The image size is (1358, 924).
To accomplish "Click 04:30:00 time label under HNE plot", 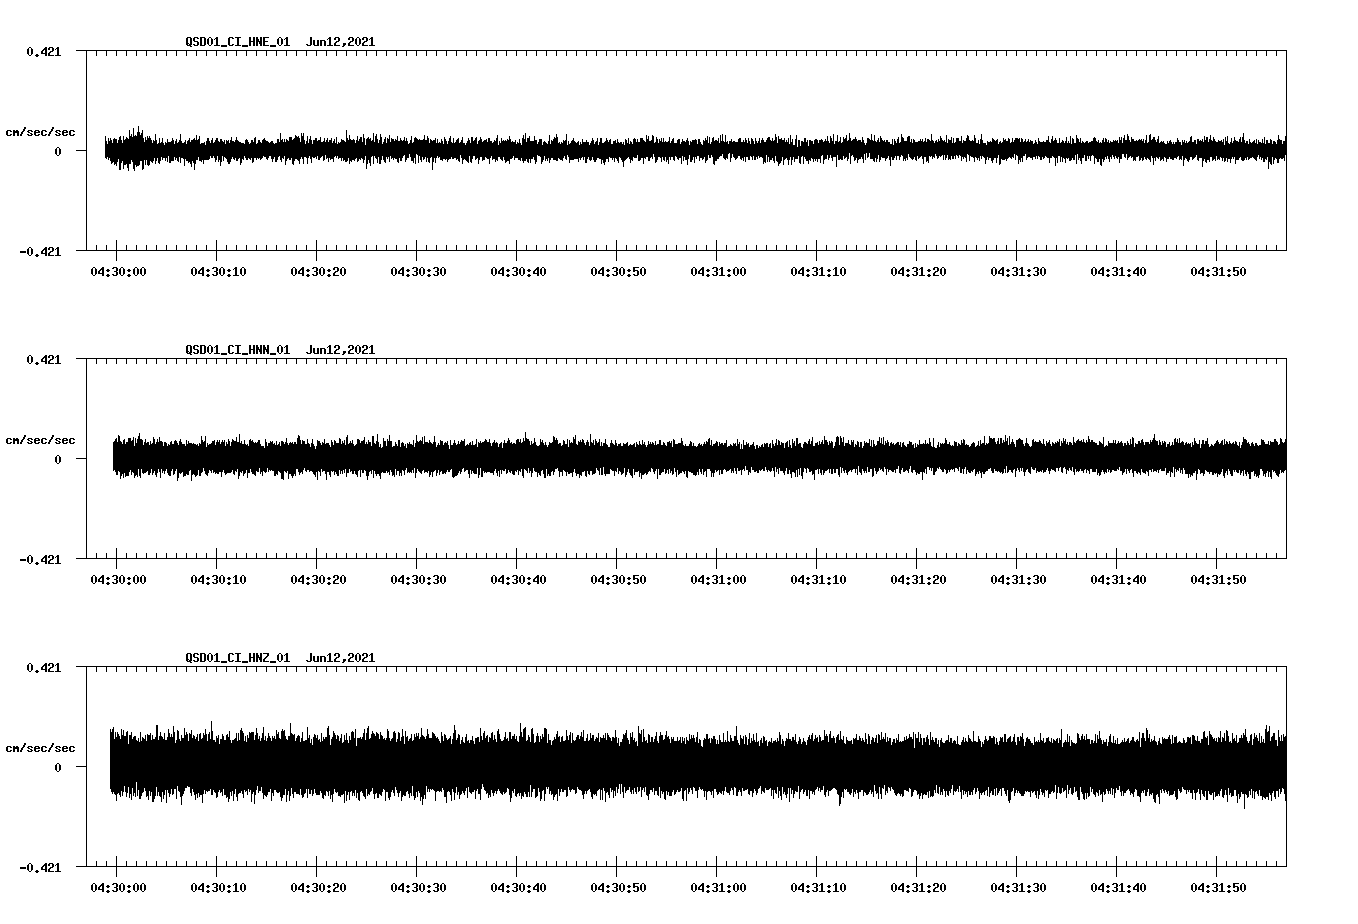I will 118,271.
